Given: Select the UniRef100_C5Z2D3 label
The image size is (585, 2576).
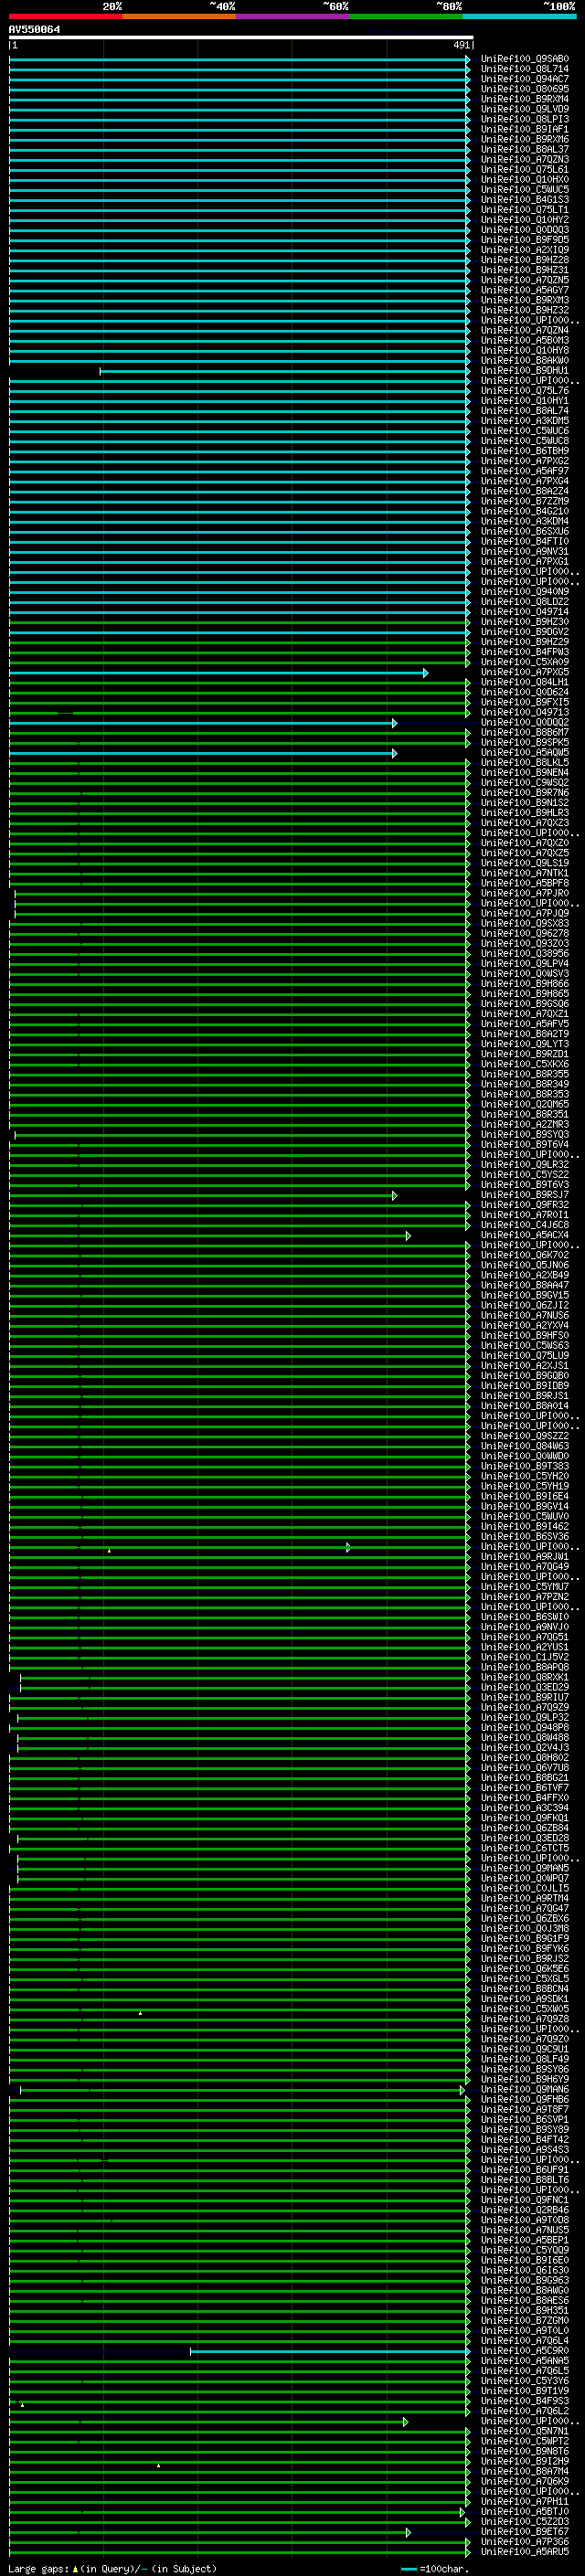Looking at the screenshot, I should pos(524,2521).
